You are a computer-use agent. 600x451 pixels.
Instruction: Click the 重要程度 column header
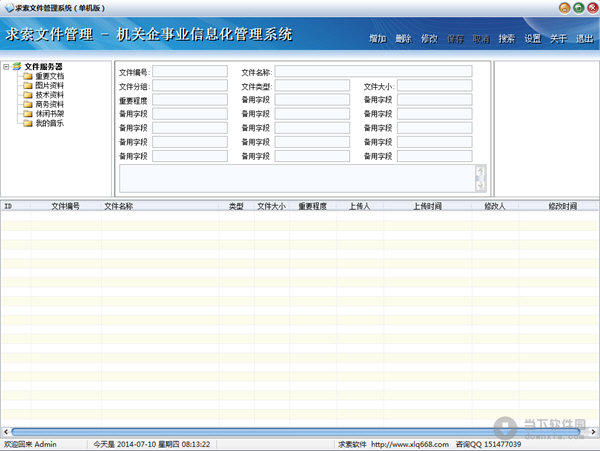pos(313,206)
